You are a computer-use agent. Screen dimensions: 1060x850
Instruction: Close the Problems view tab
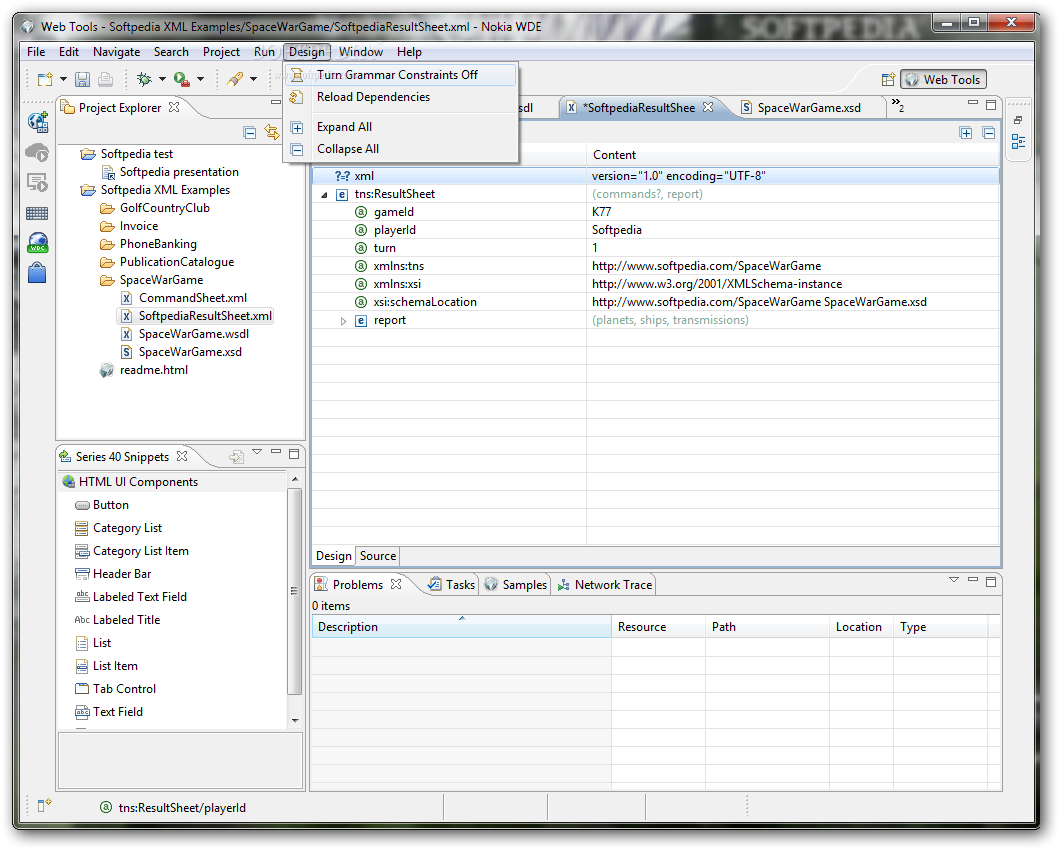click(396, 584)
